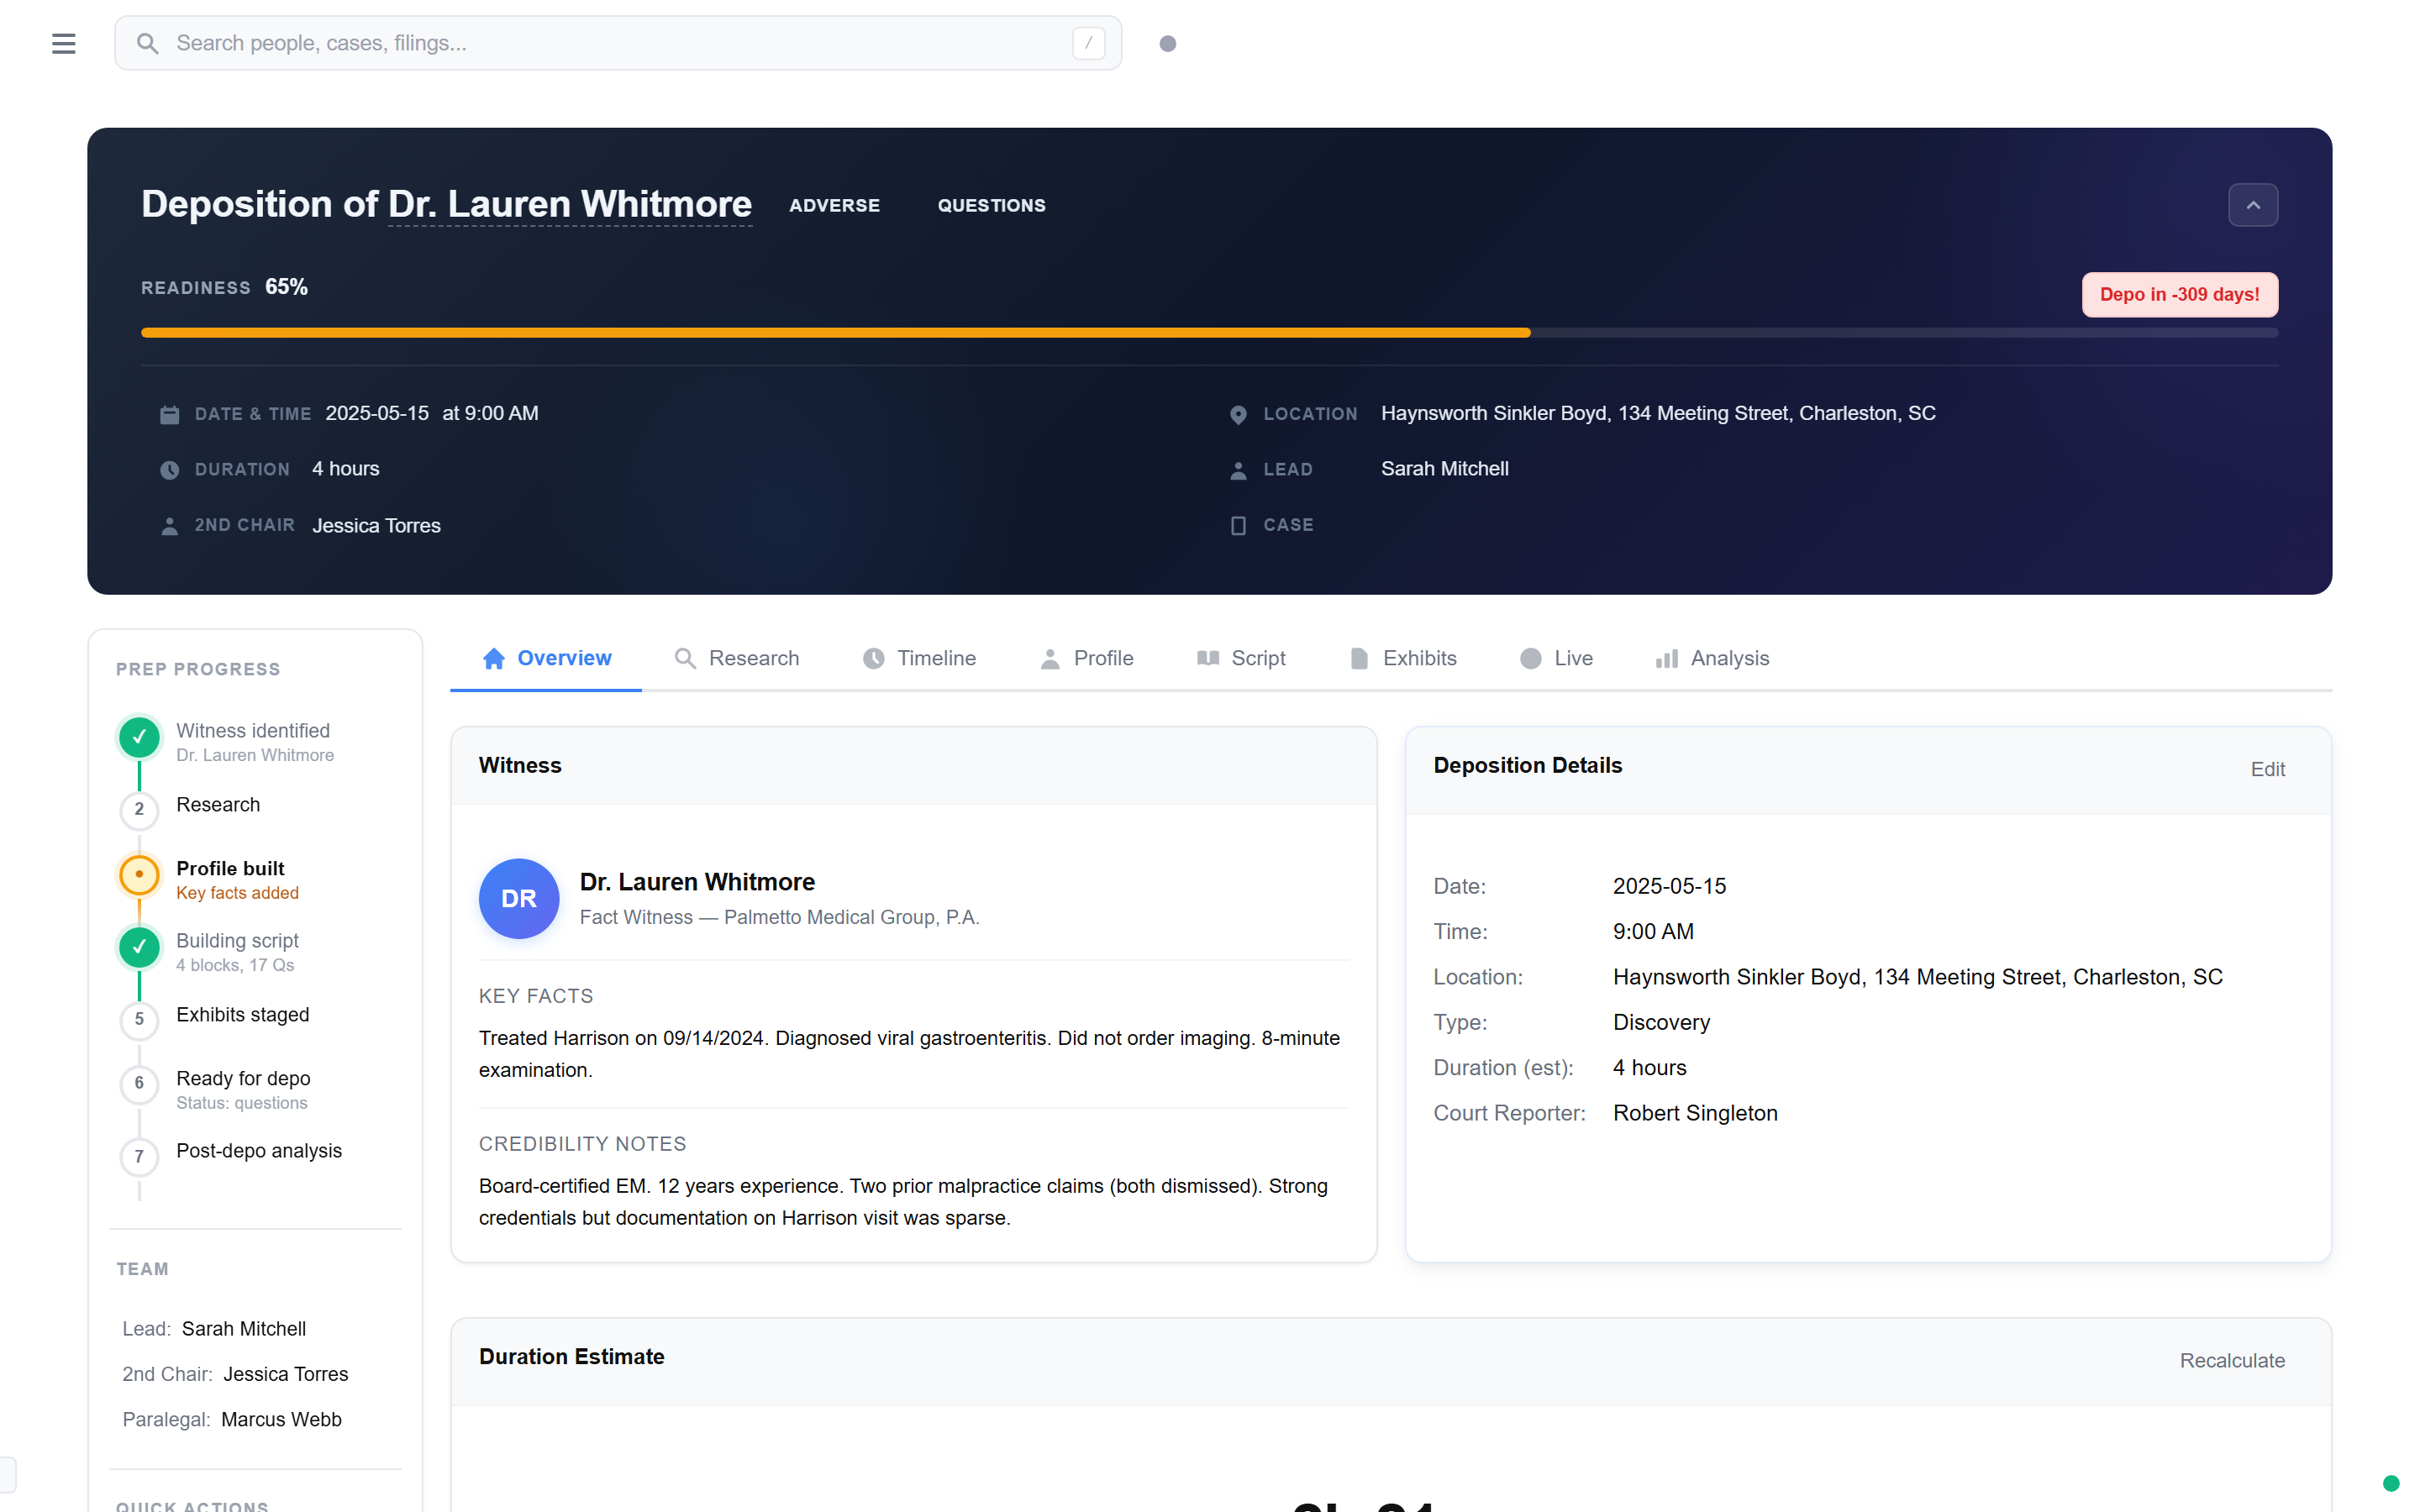Open the Timeline tab
This screenshot has height=1512, width=2420.
[936, 658]
